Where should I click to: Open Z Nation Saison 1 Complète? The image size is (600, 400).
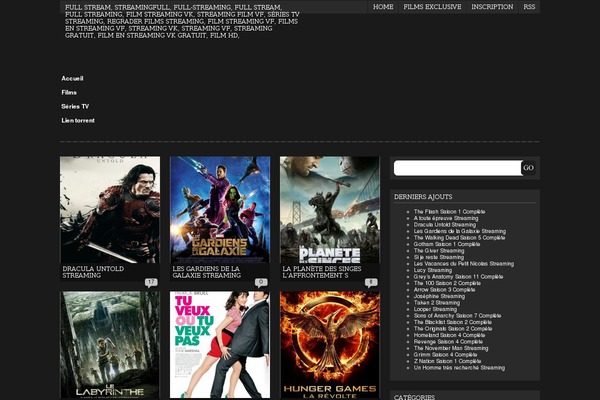tap(447, 361)
